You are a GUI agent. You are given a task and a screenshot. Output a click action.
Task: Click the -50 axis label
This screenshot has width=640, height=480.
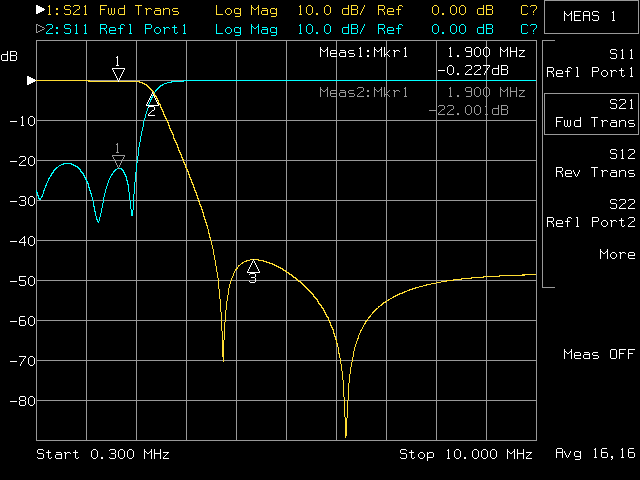22,281
